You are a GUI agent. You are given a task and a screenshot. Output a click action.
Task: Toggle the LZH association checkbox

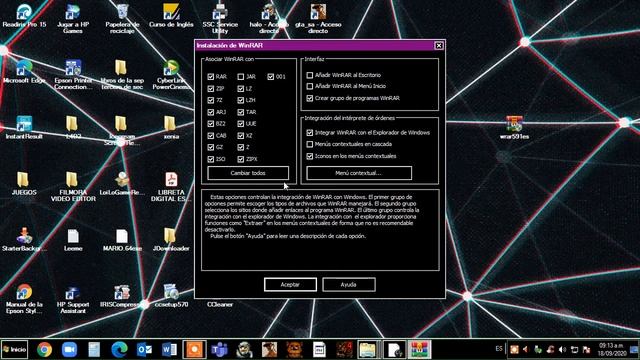click(240, 100)
